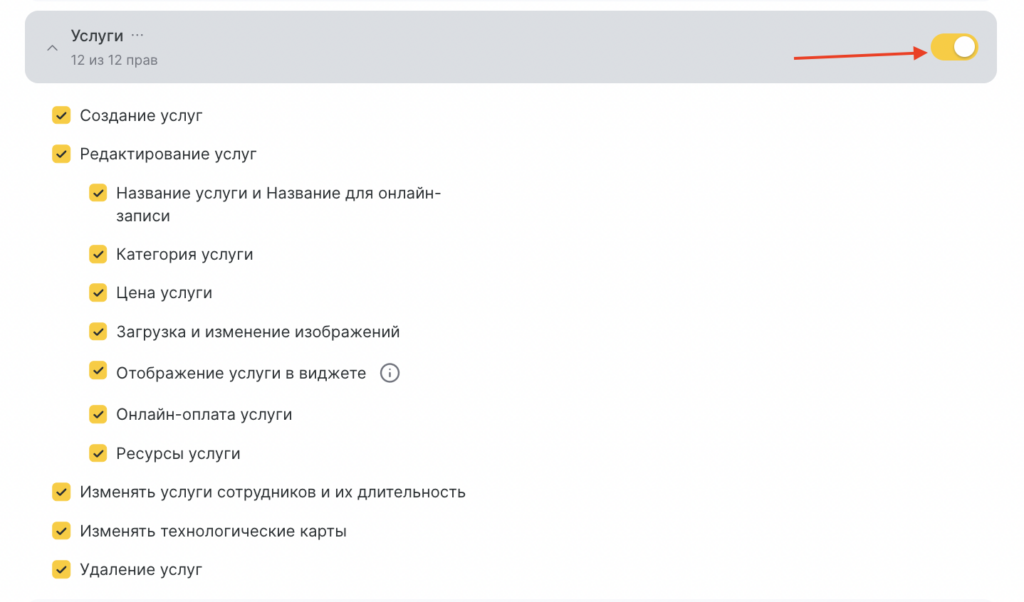Click the '12 из 12 прав' counter text
The image size is (1024, 602).
tap(114, 60)
